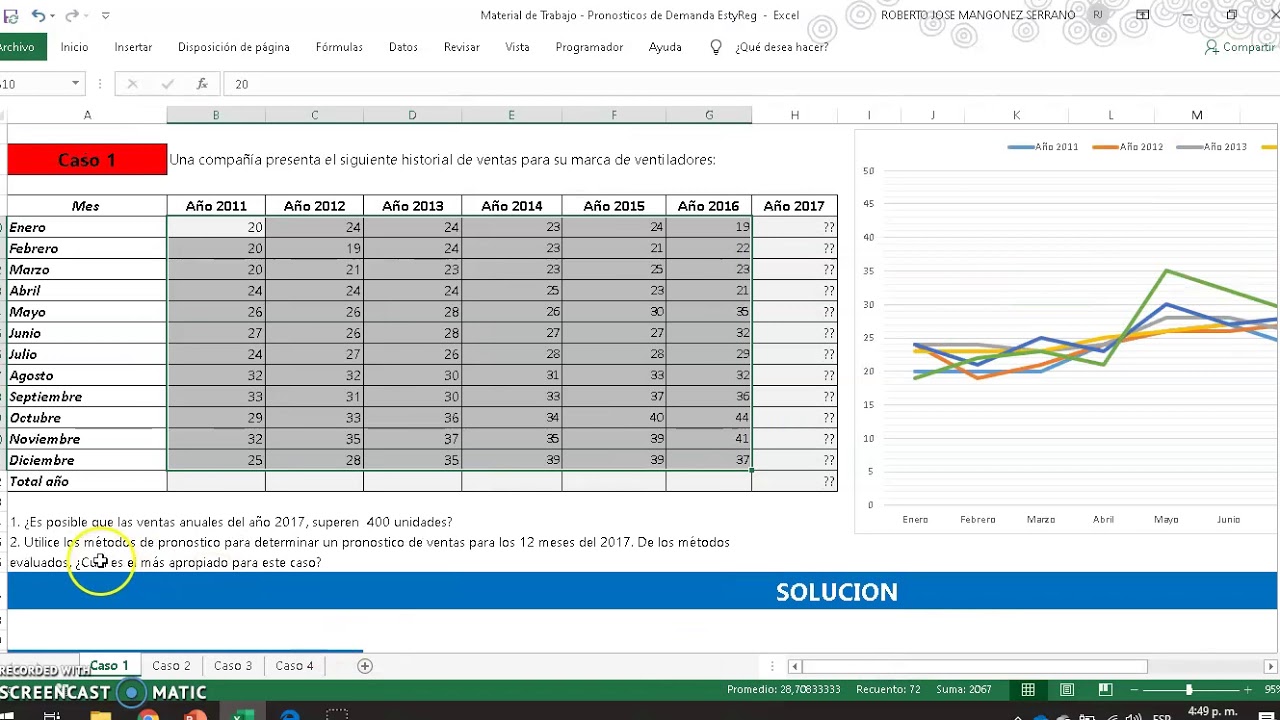Switch to Normal view icon
The width and height of the screenshot is (1280, 720).
pyautogui.click(x=1028, y=690)
